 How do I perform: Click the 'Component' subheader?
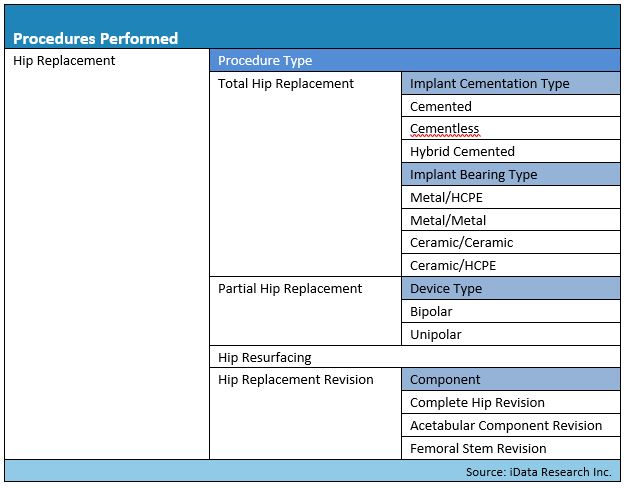point(511,379)
